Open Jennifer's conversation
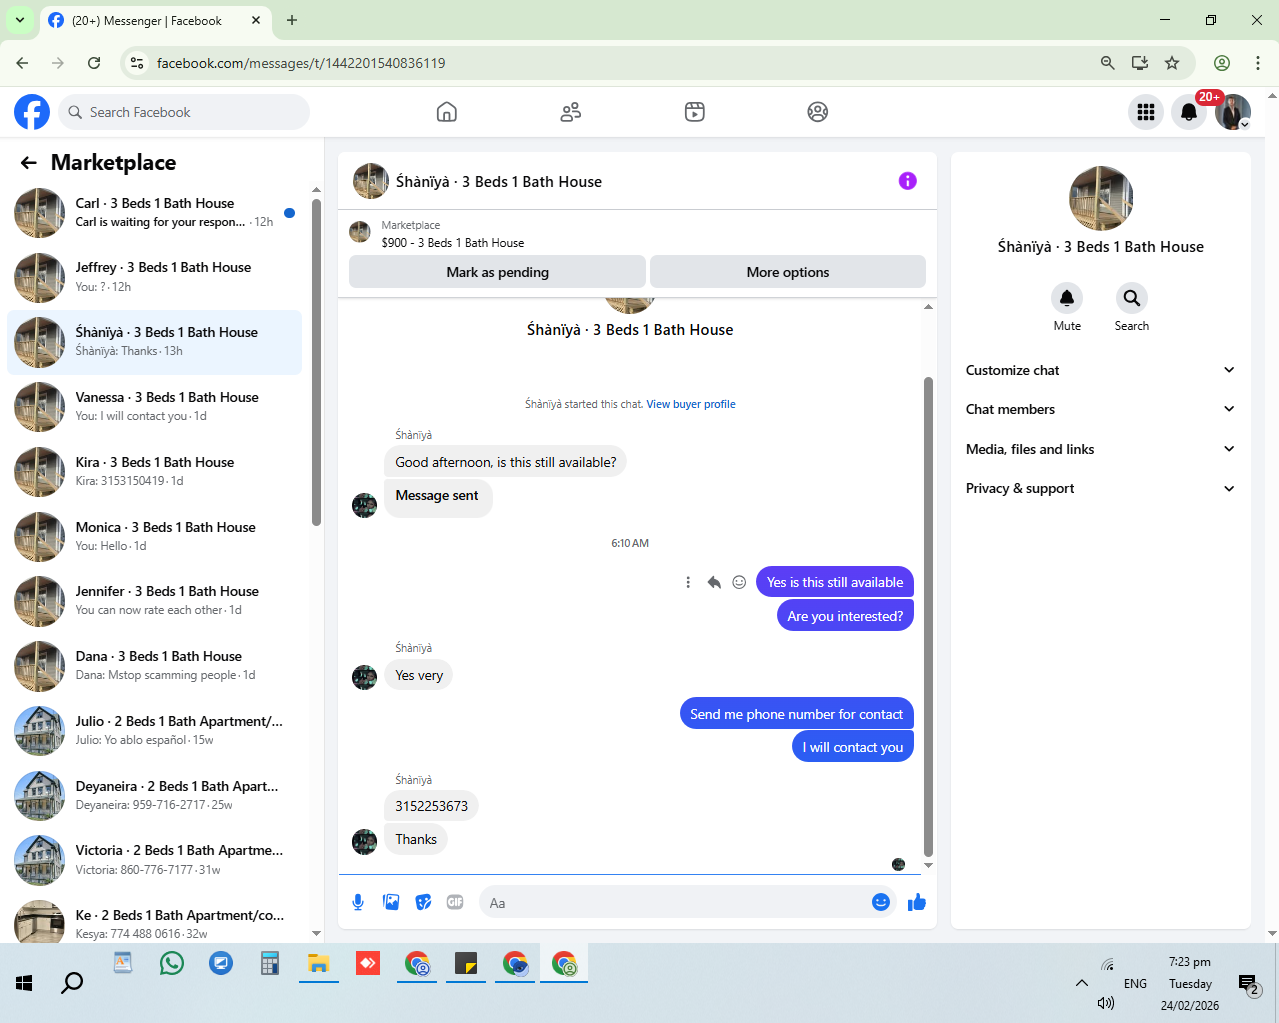The image size is (1279, 1023). pos(155,601)
